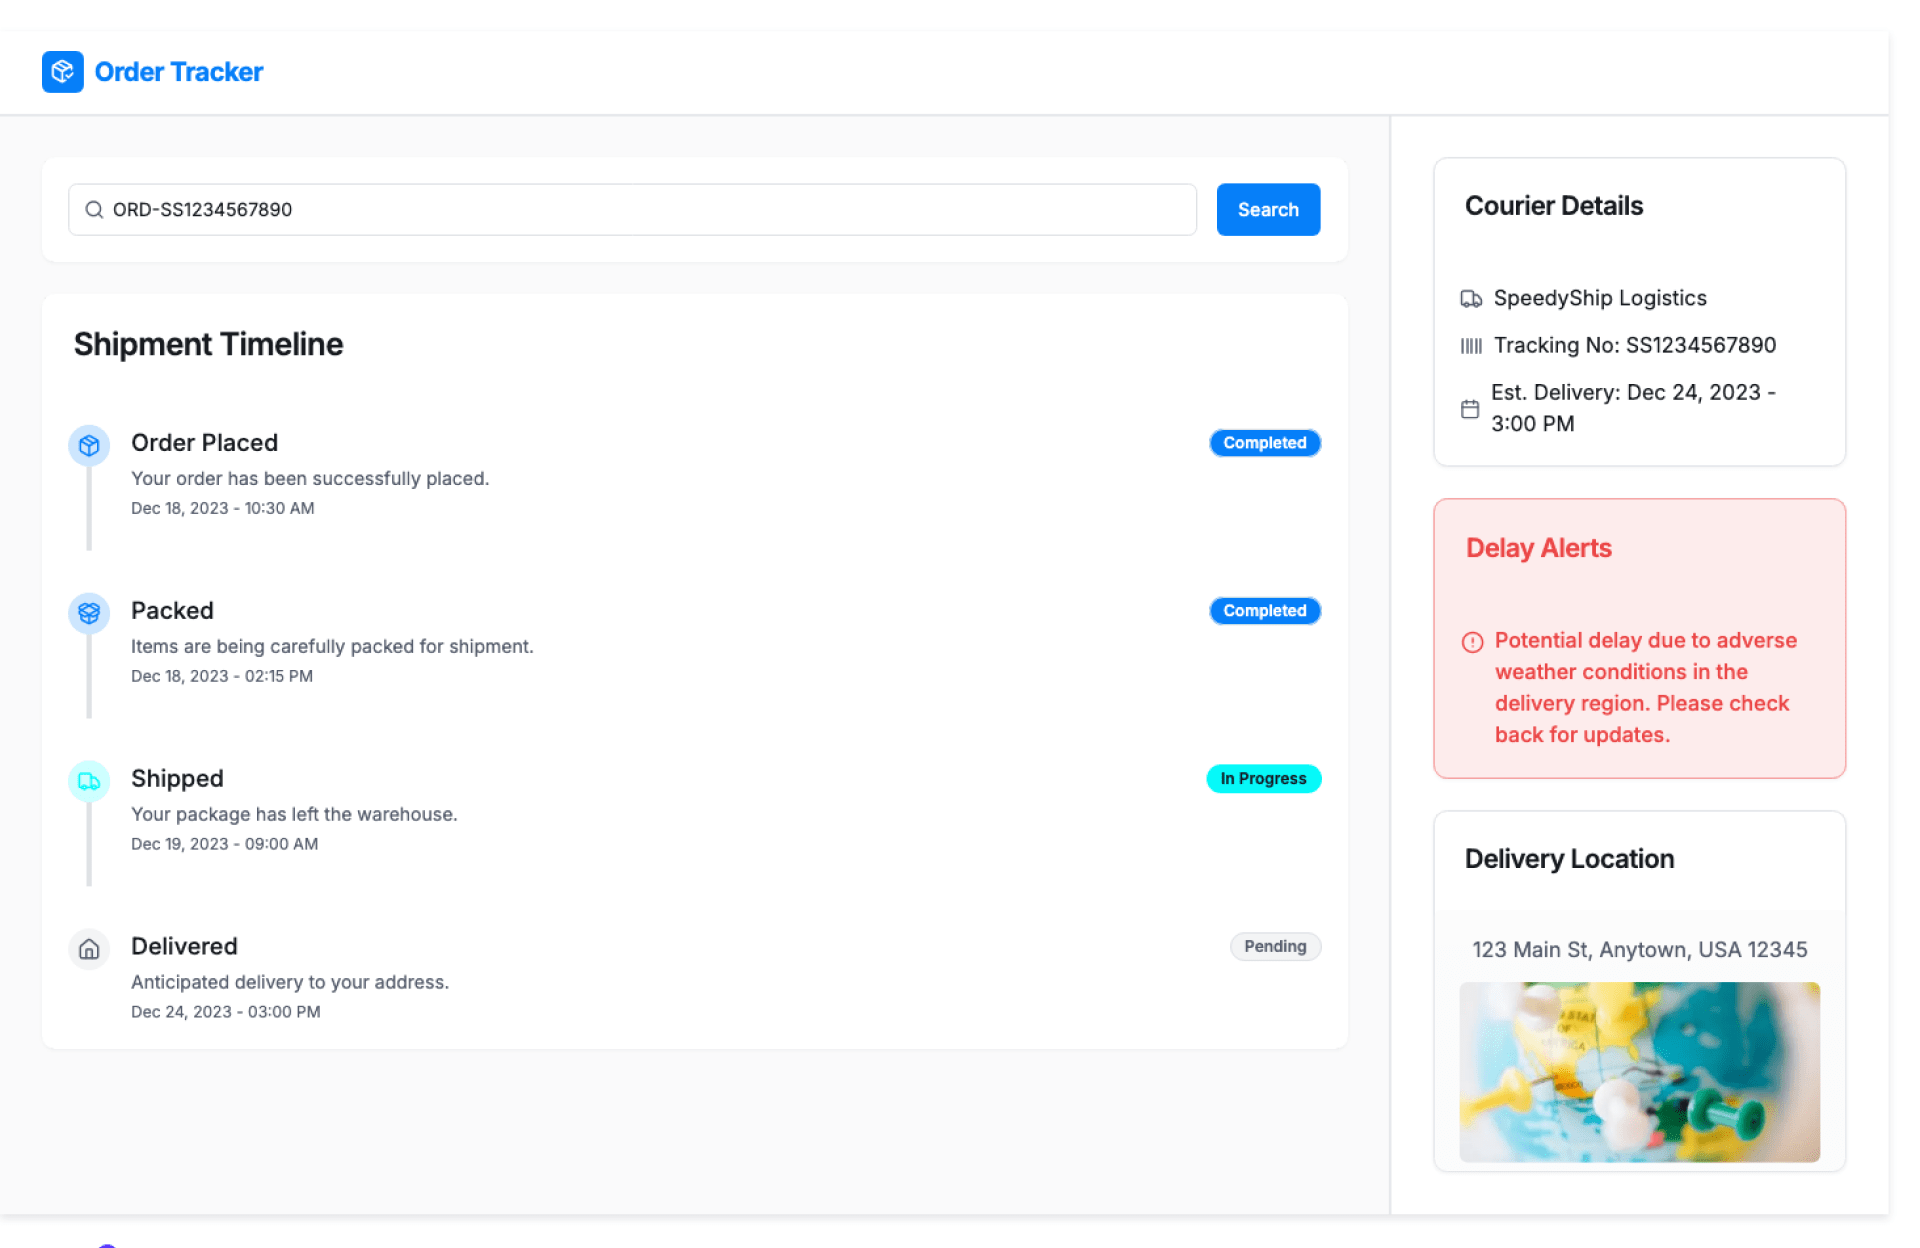
Task: Click the Packed step package icon
Action: pyautogui.click(x=89, y=613)
